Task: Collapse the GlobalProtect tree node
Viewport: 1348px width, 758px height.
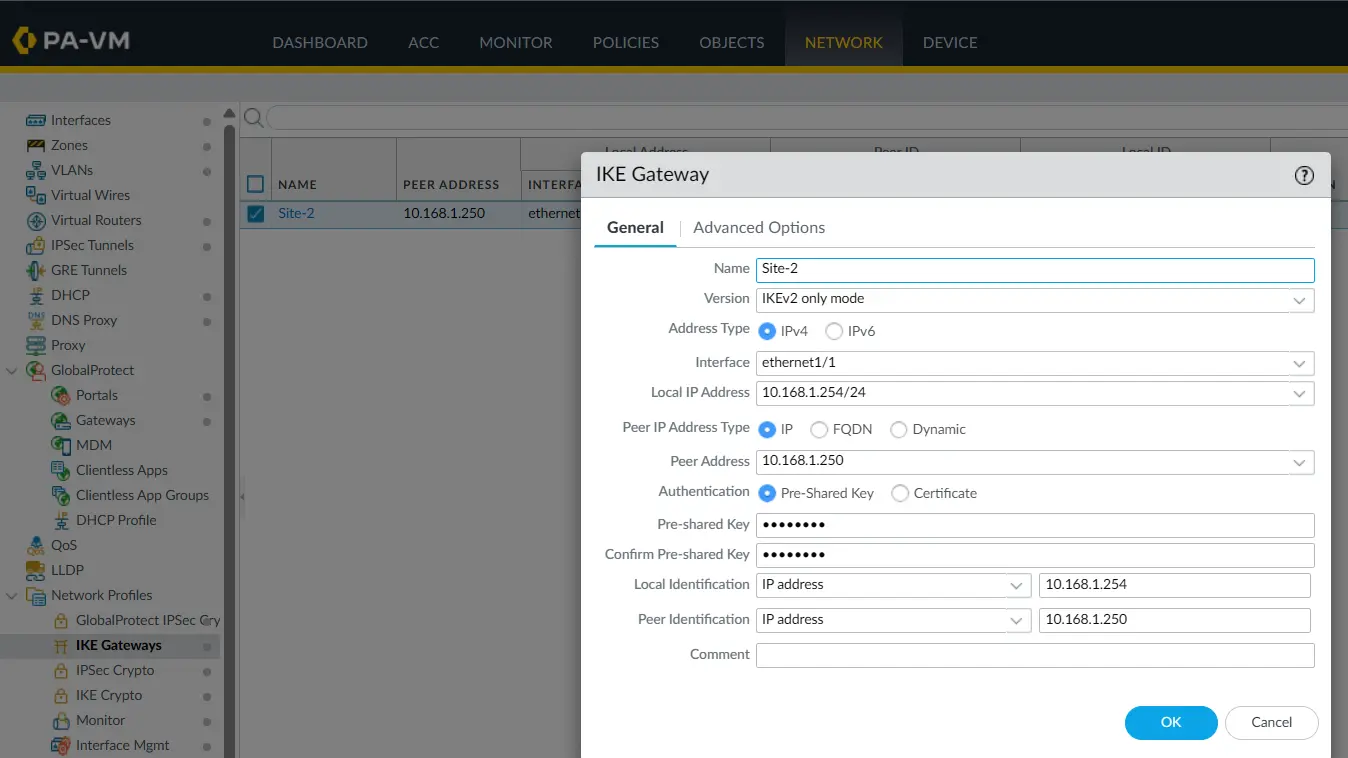Action: click(x=12, y=370)
